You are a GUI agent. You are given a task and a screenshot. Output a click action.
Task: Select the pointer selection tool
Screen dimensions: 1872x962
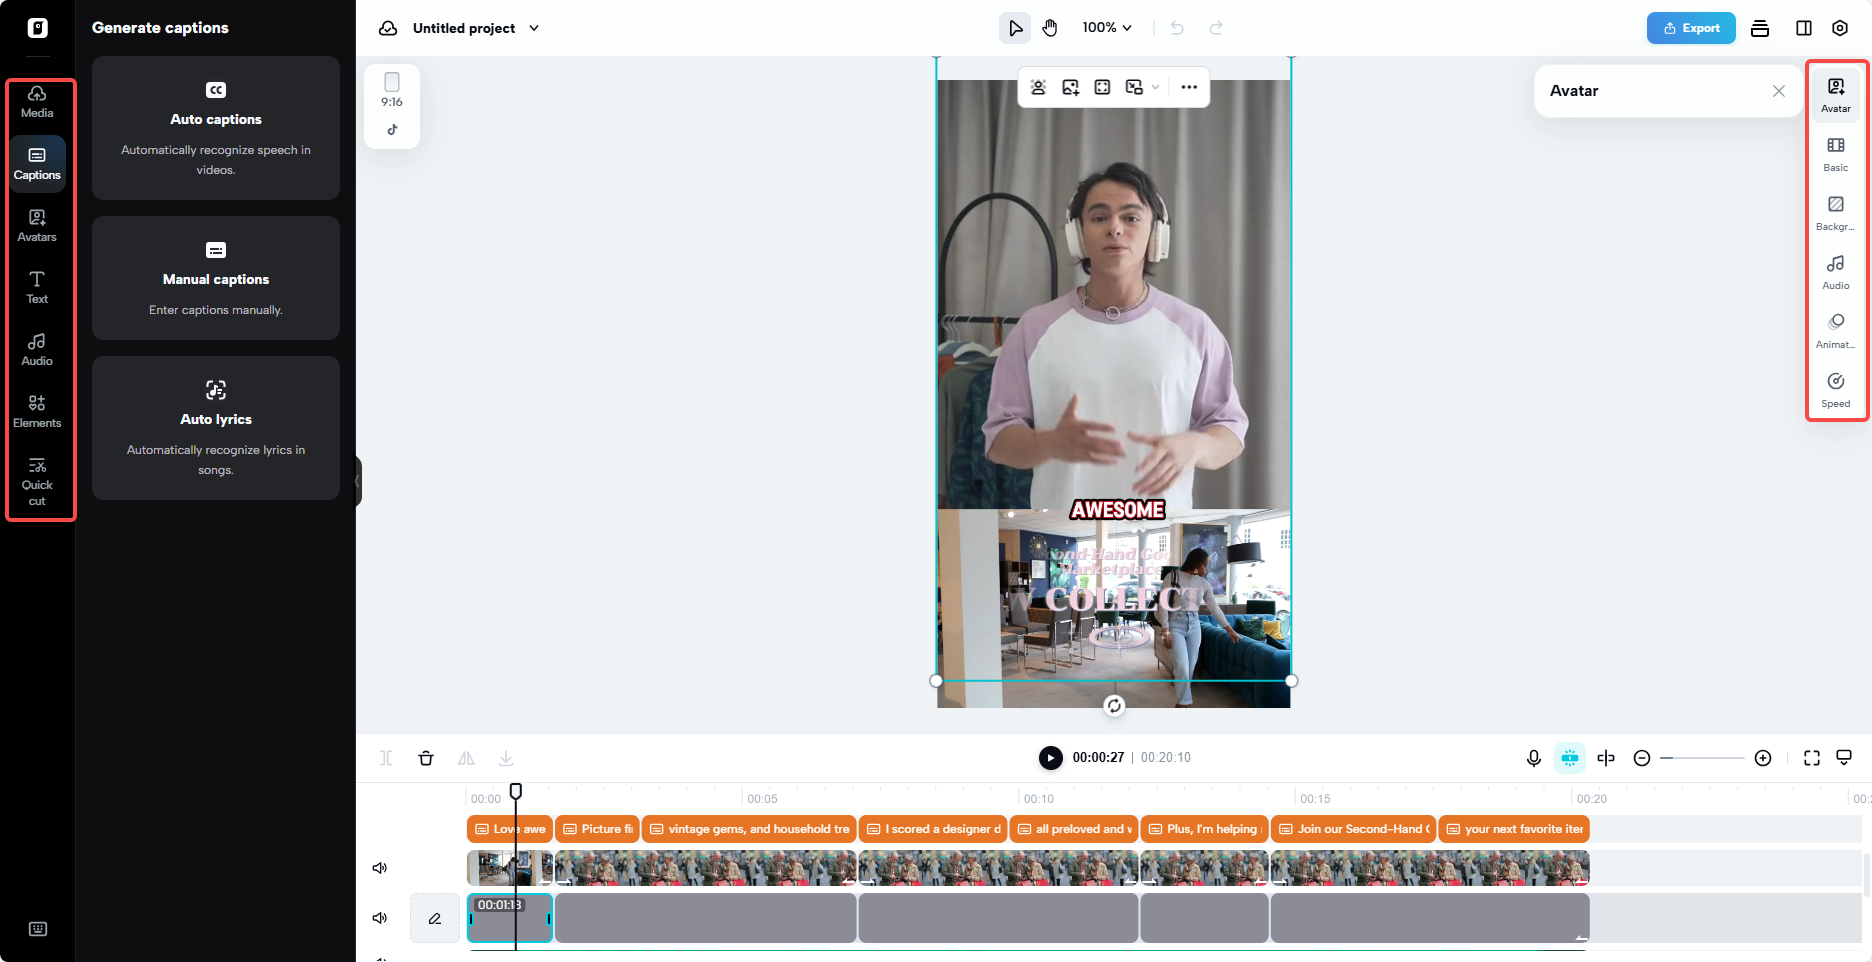click(1015, 28)
